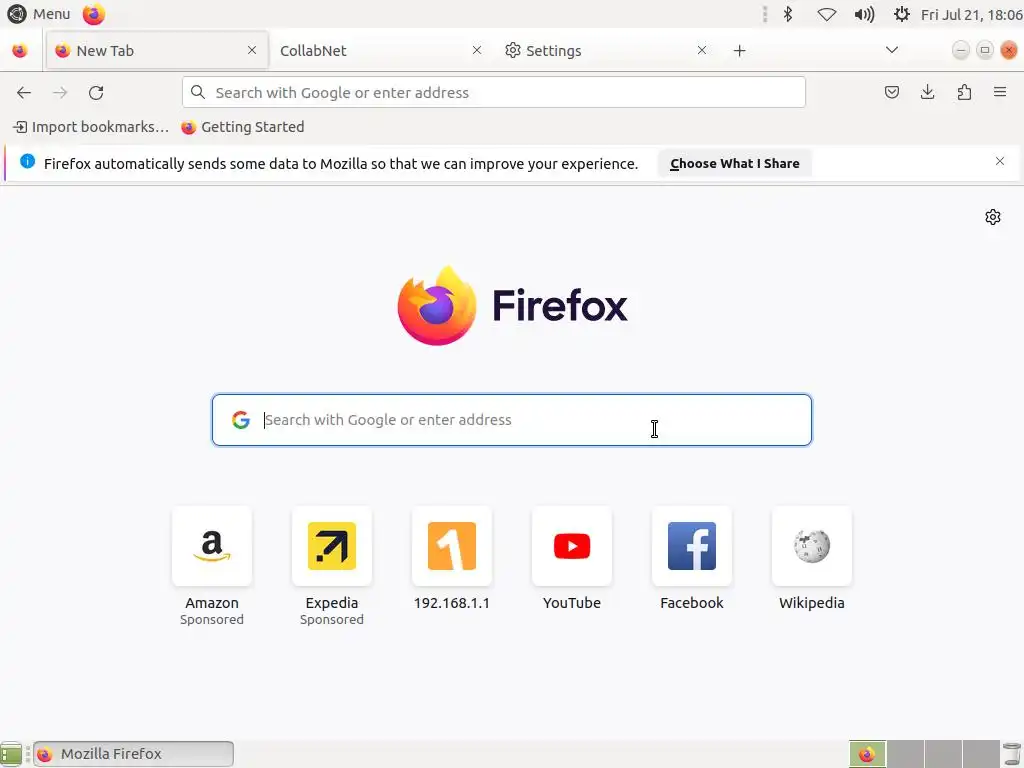Click the address bar search field
The height and width of the screenshot is (768, 1024).
(x=494, y=92)
